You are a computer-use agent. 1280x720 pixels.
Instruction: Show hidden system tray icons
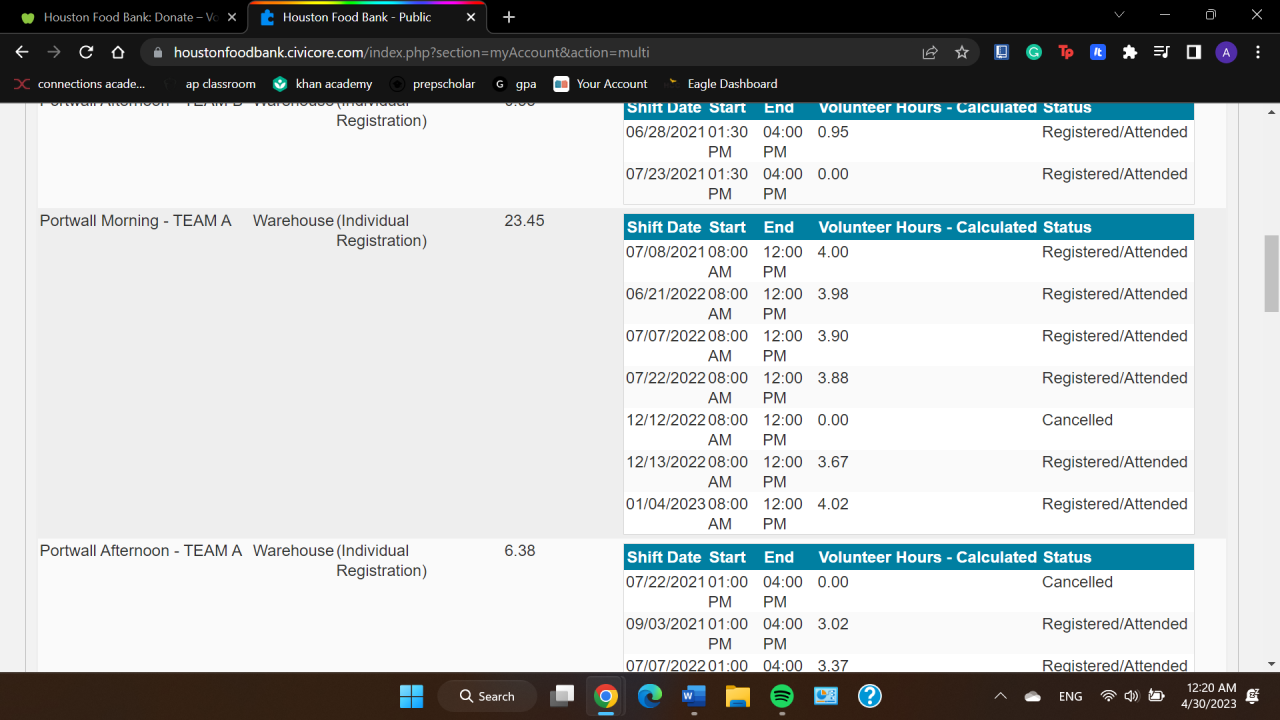point(1001,696)
